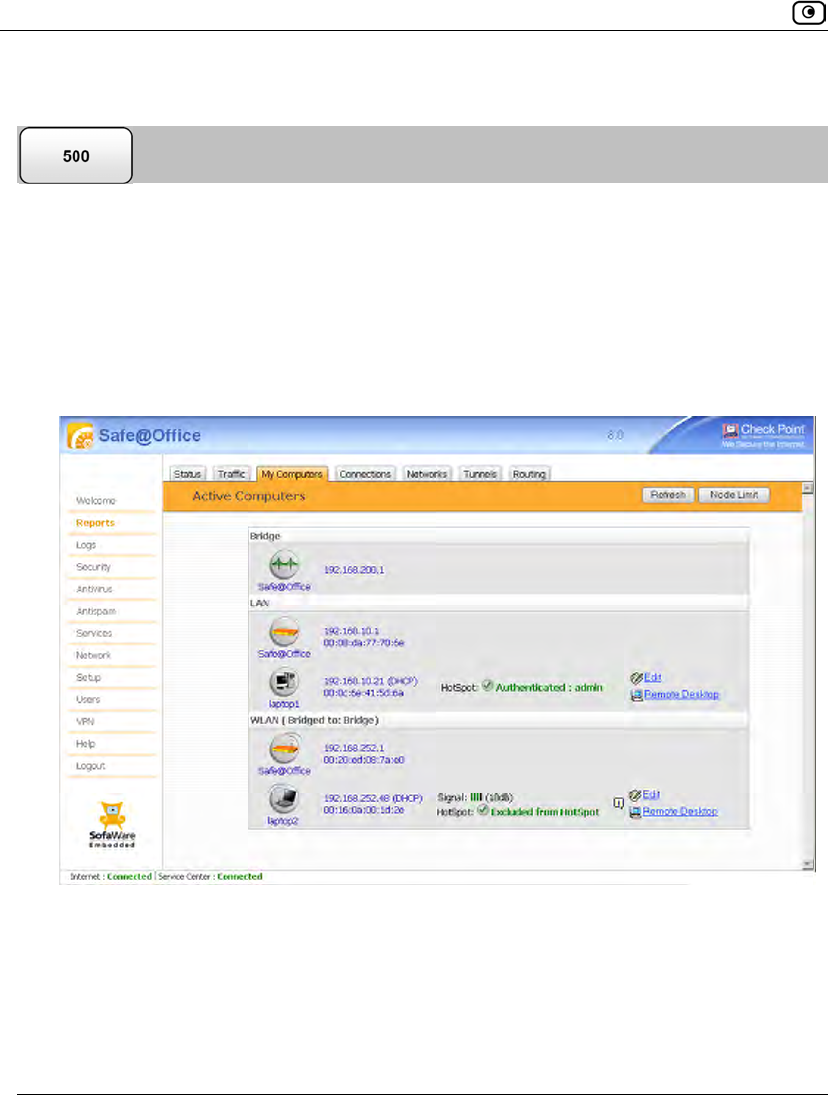Open Users in the sidebar
Screen dimensions: 828x1095
coord(88,700)
